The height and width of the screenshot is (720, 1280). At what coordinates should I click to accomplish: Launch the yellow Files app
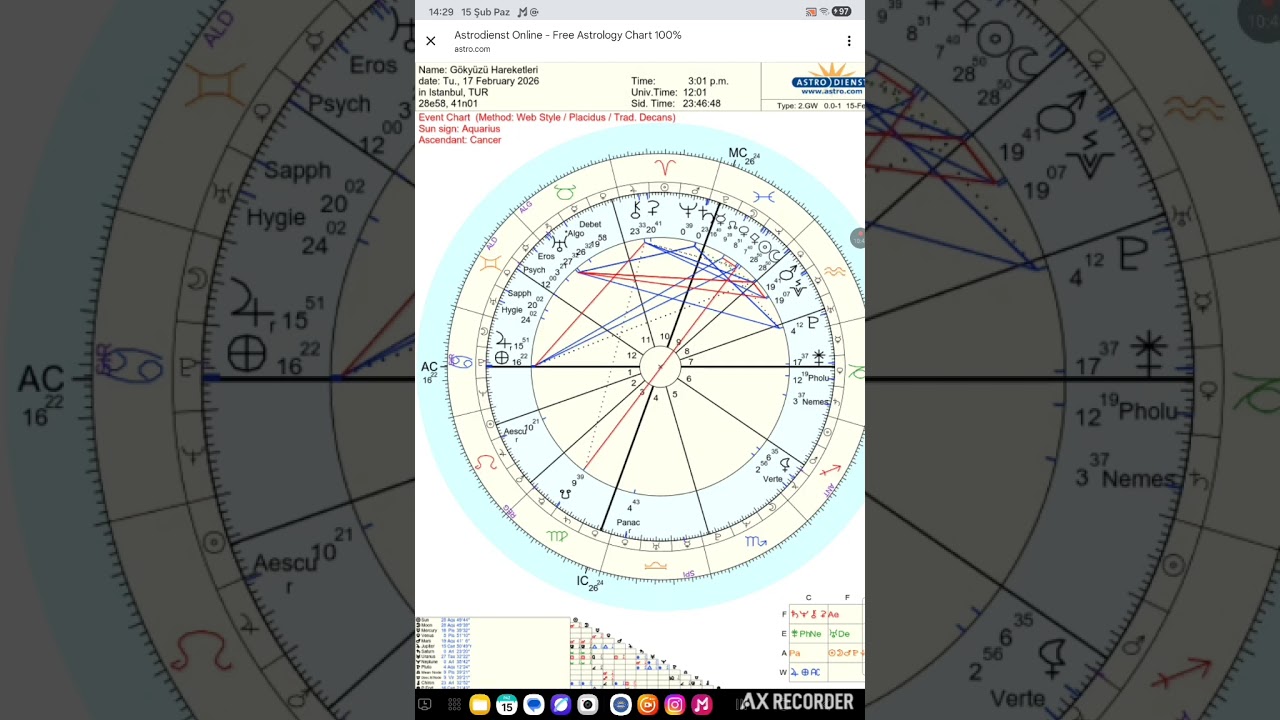click(480, 705)
